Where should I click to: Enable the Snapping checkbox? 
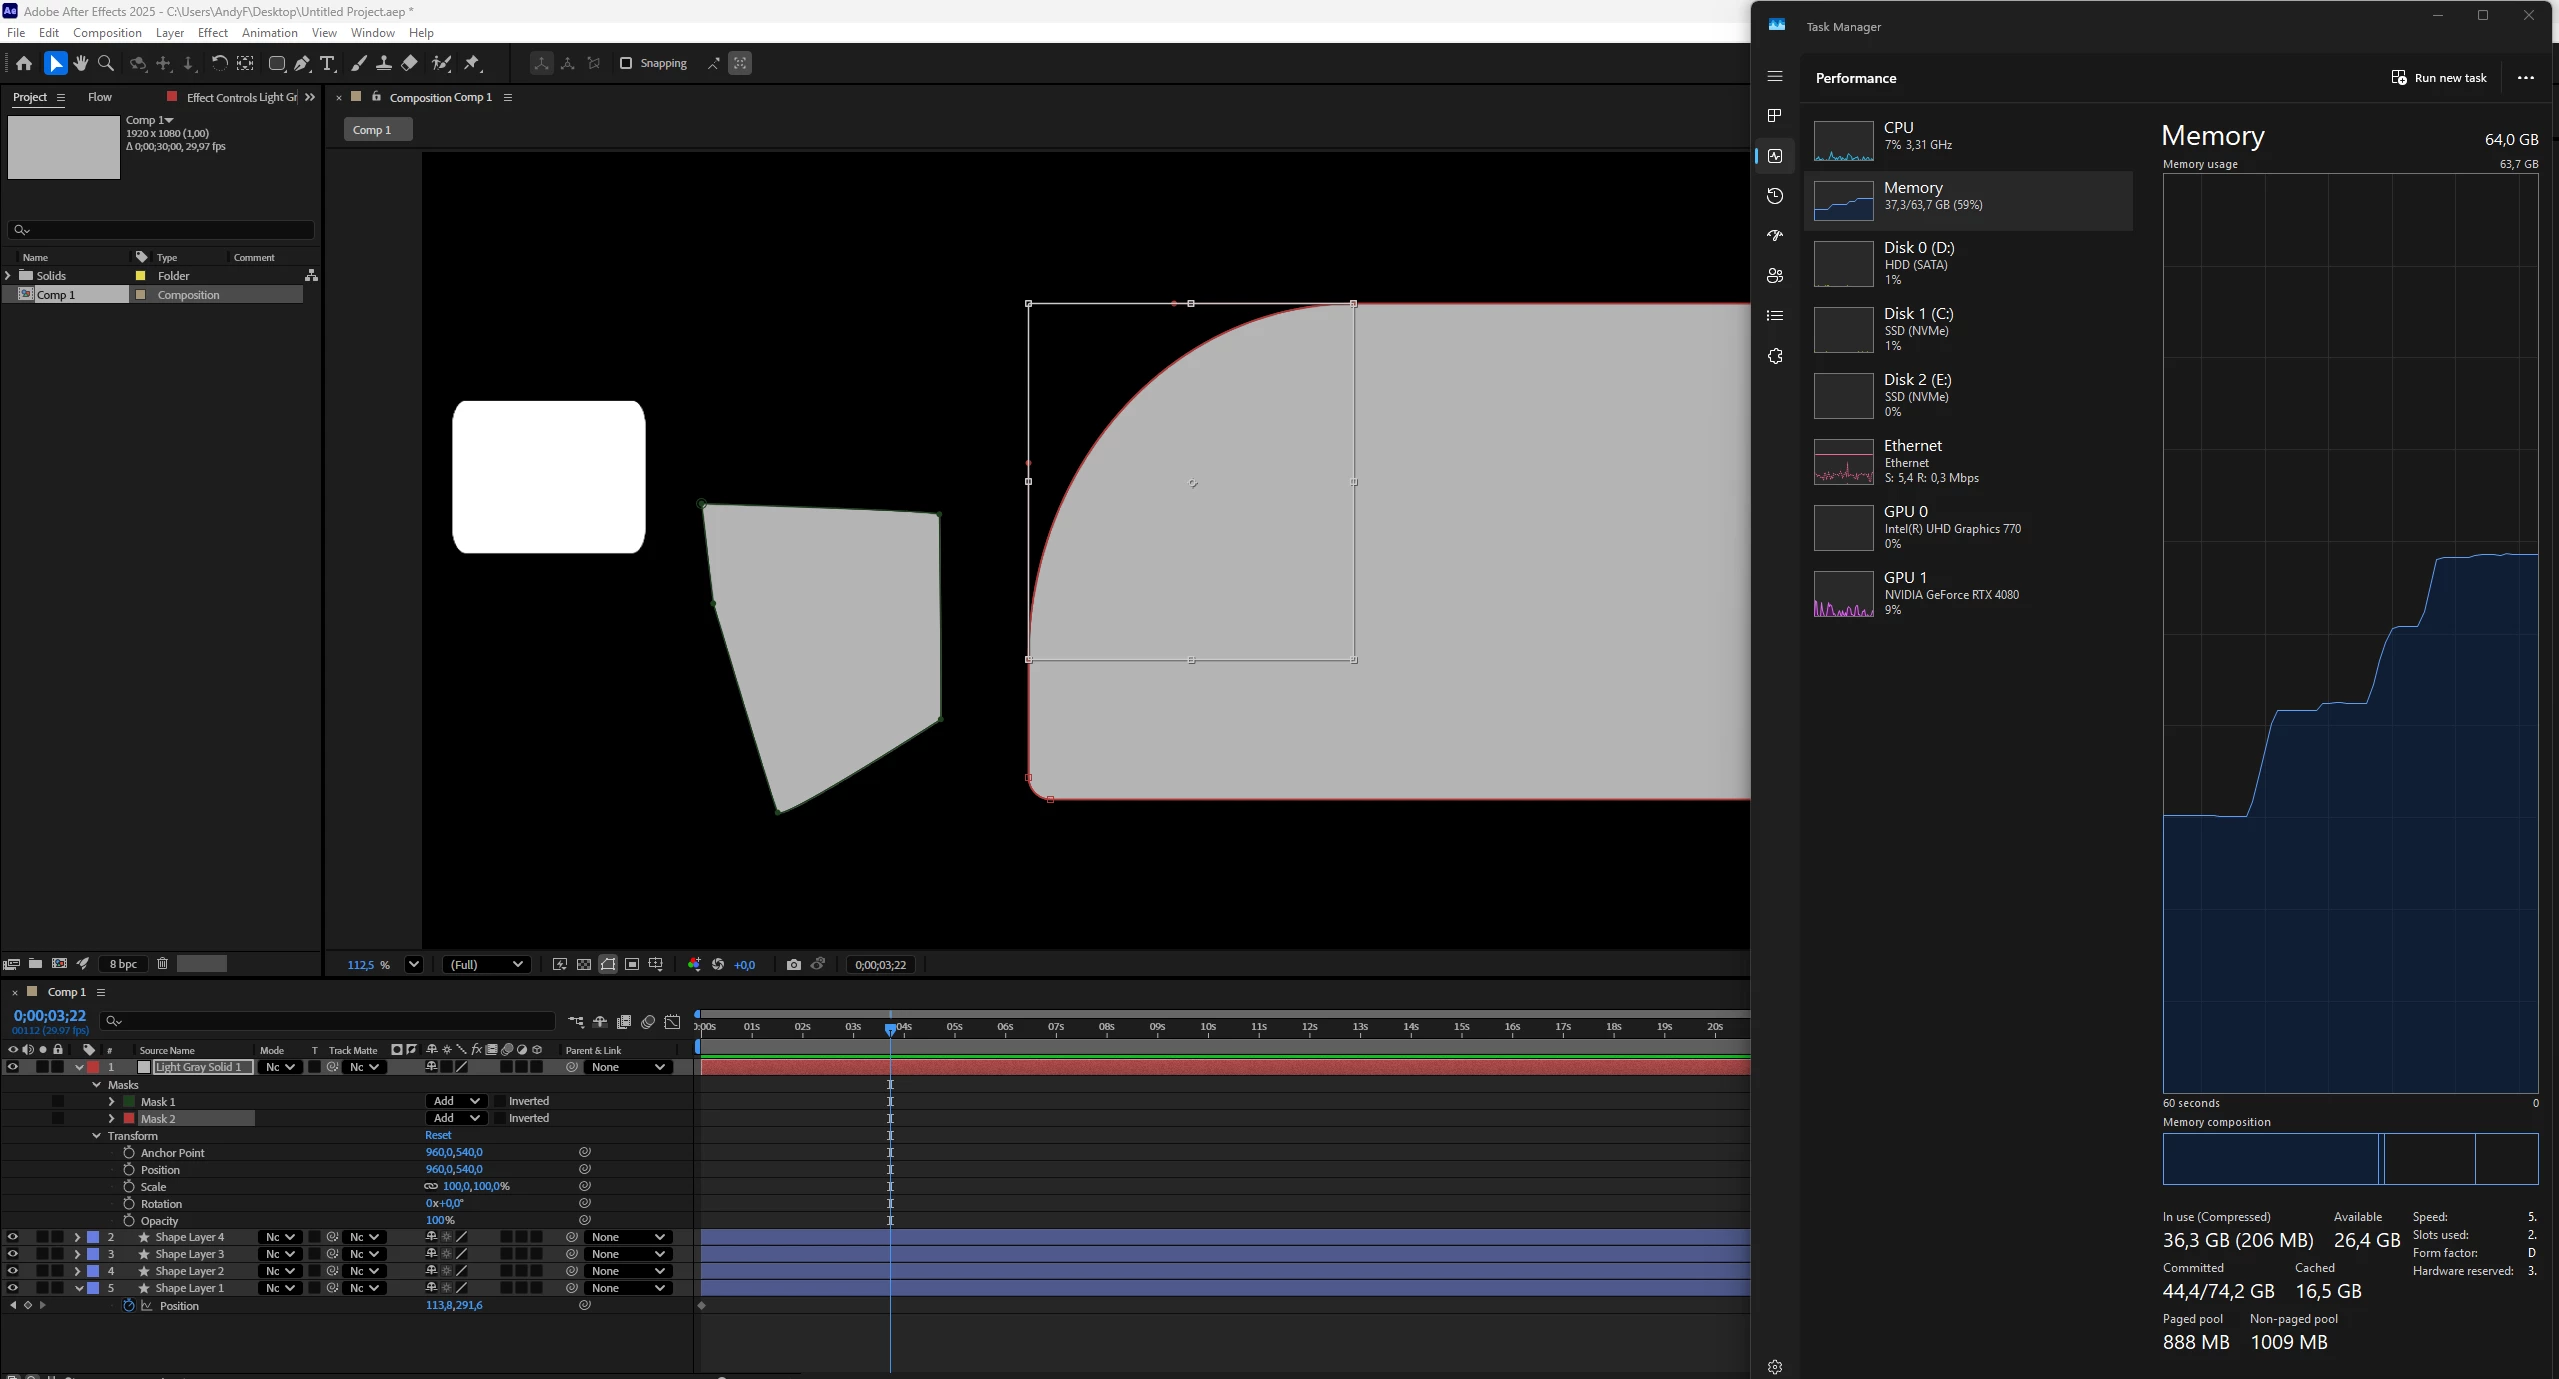[626, 63]
